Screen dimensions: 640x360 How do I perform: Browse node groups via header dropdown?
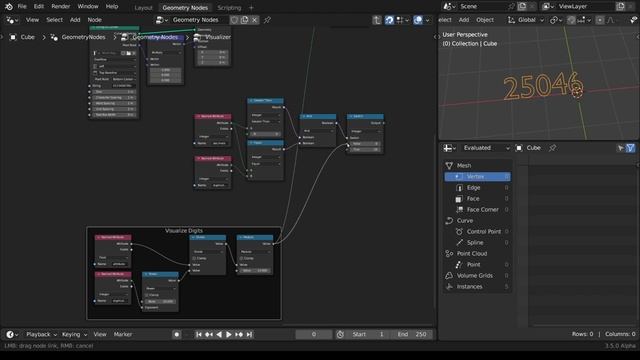click(x=162, y=20)
